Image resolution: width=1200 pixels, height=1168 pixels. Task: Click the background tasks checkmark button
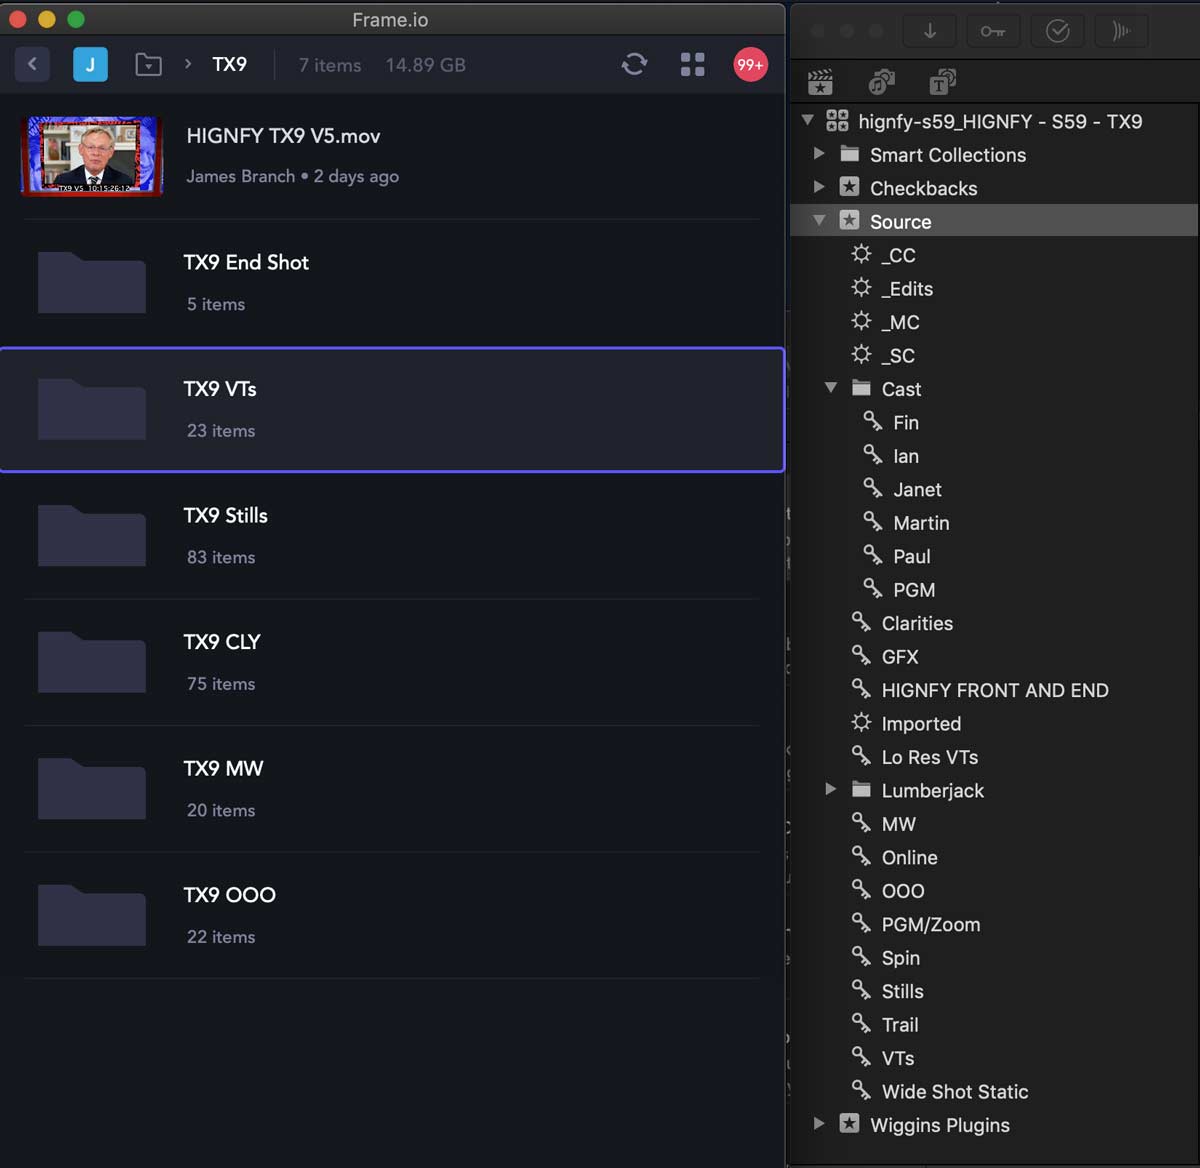click(x=1057, y=31)
